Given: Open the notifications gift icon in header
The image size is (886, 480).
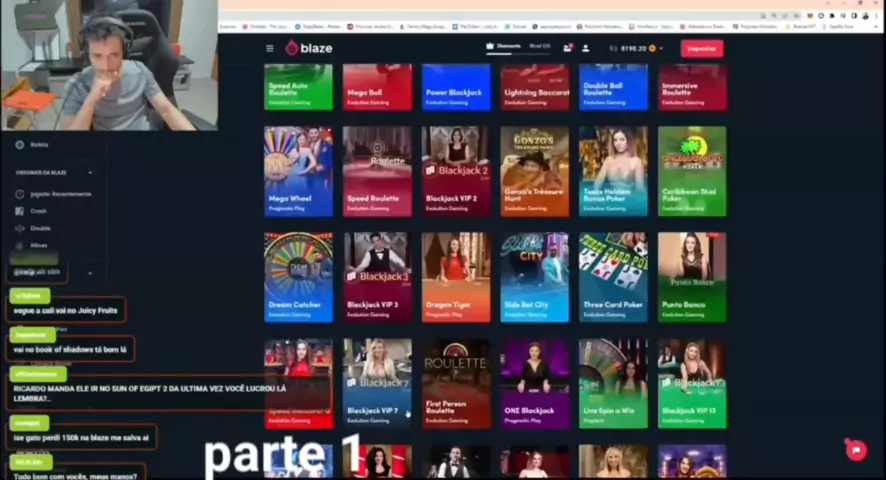Looking at the screenshot, I should [x=568, y=48].
